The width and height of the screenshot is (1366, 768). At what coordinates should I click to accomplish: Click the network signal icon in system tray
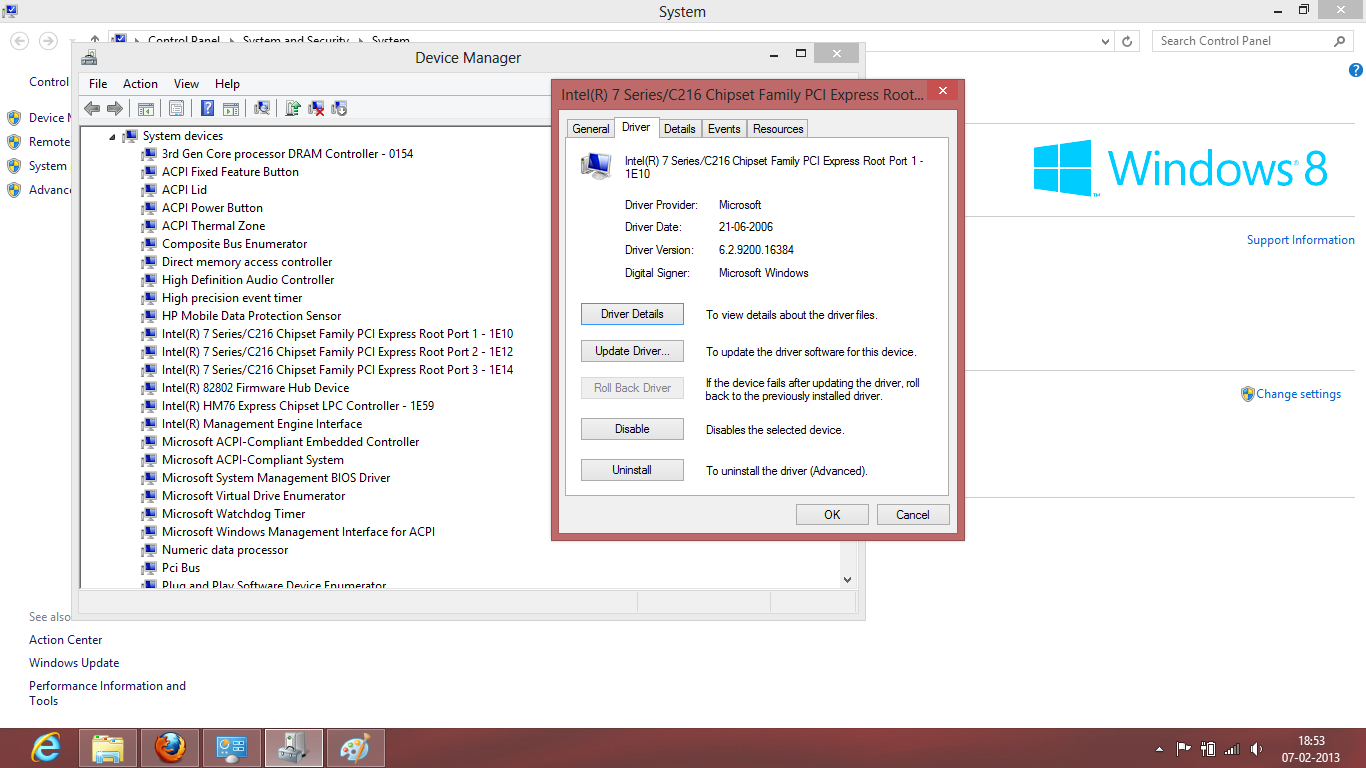pos(1232,748)
